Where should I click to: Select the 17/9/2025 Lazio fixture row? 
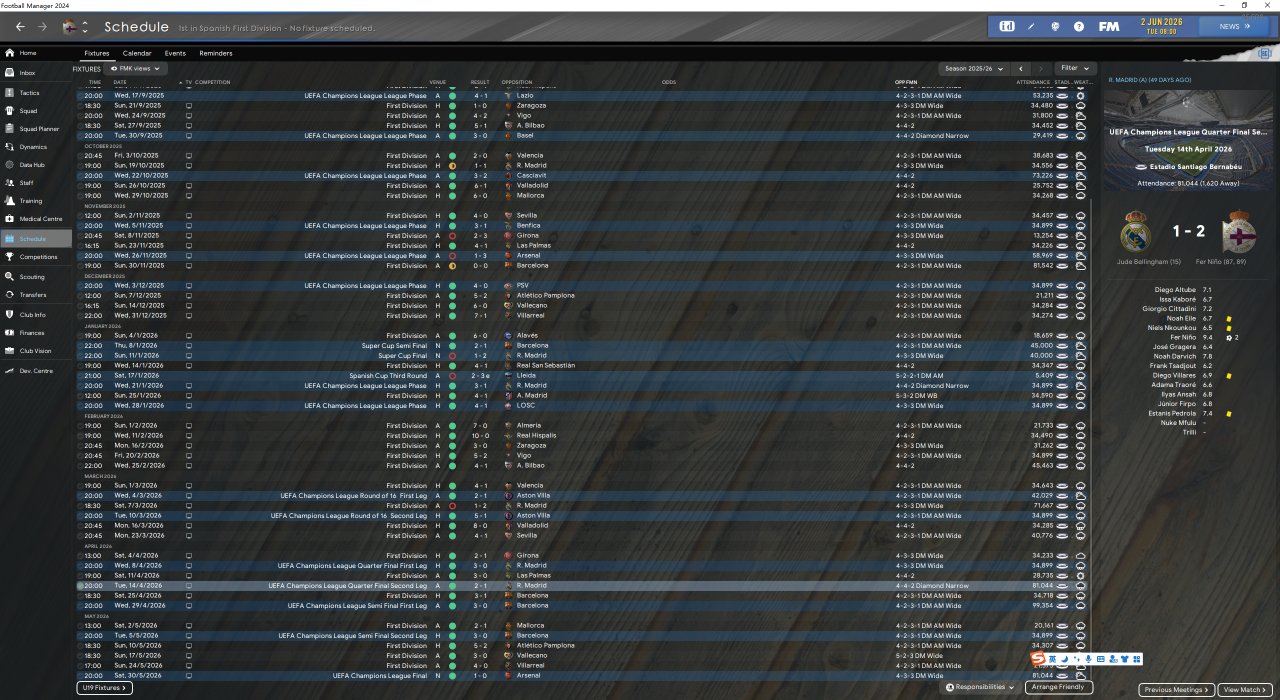point(583,96)
